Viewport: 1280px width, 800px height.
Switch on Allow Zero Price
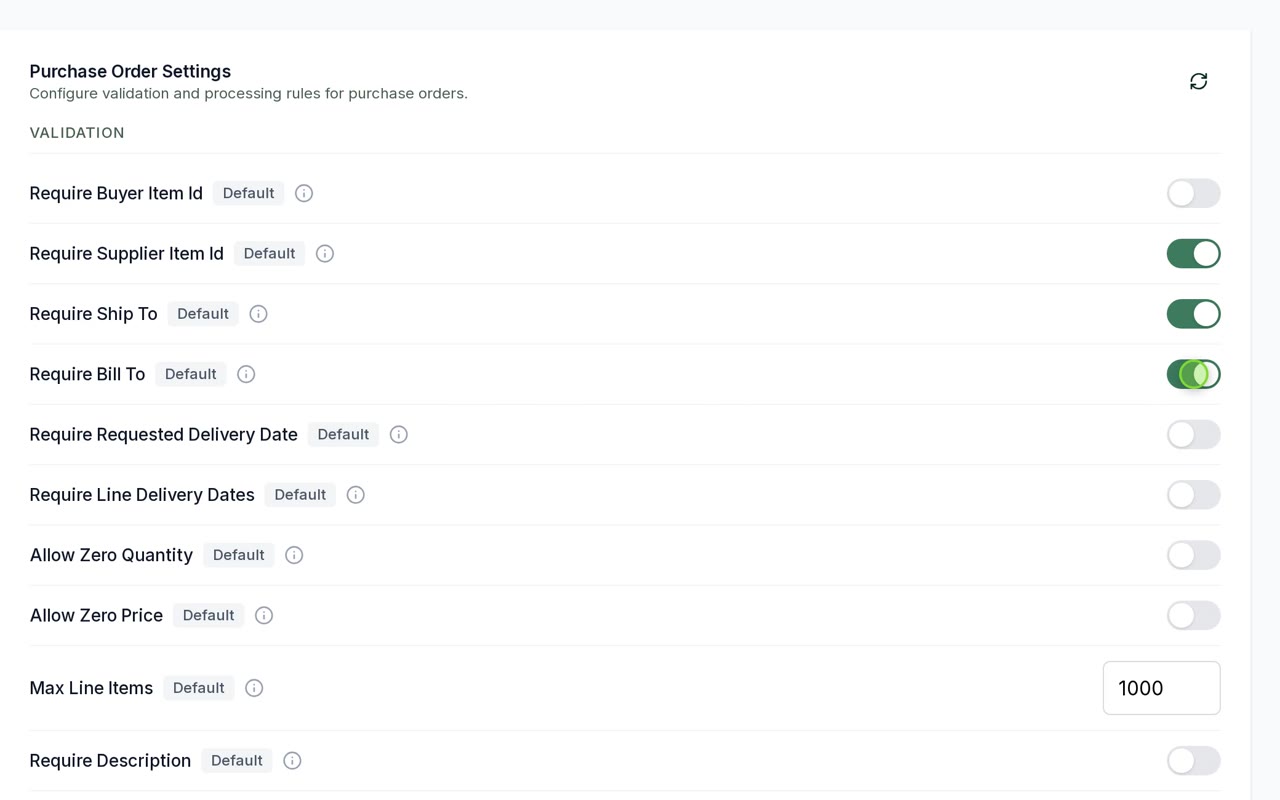(1193, 615)
